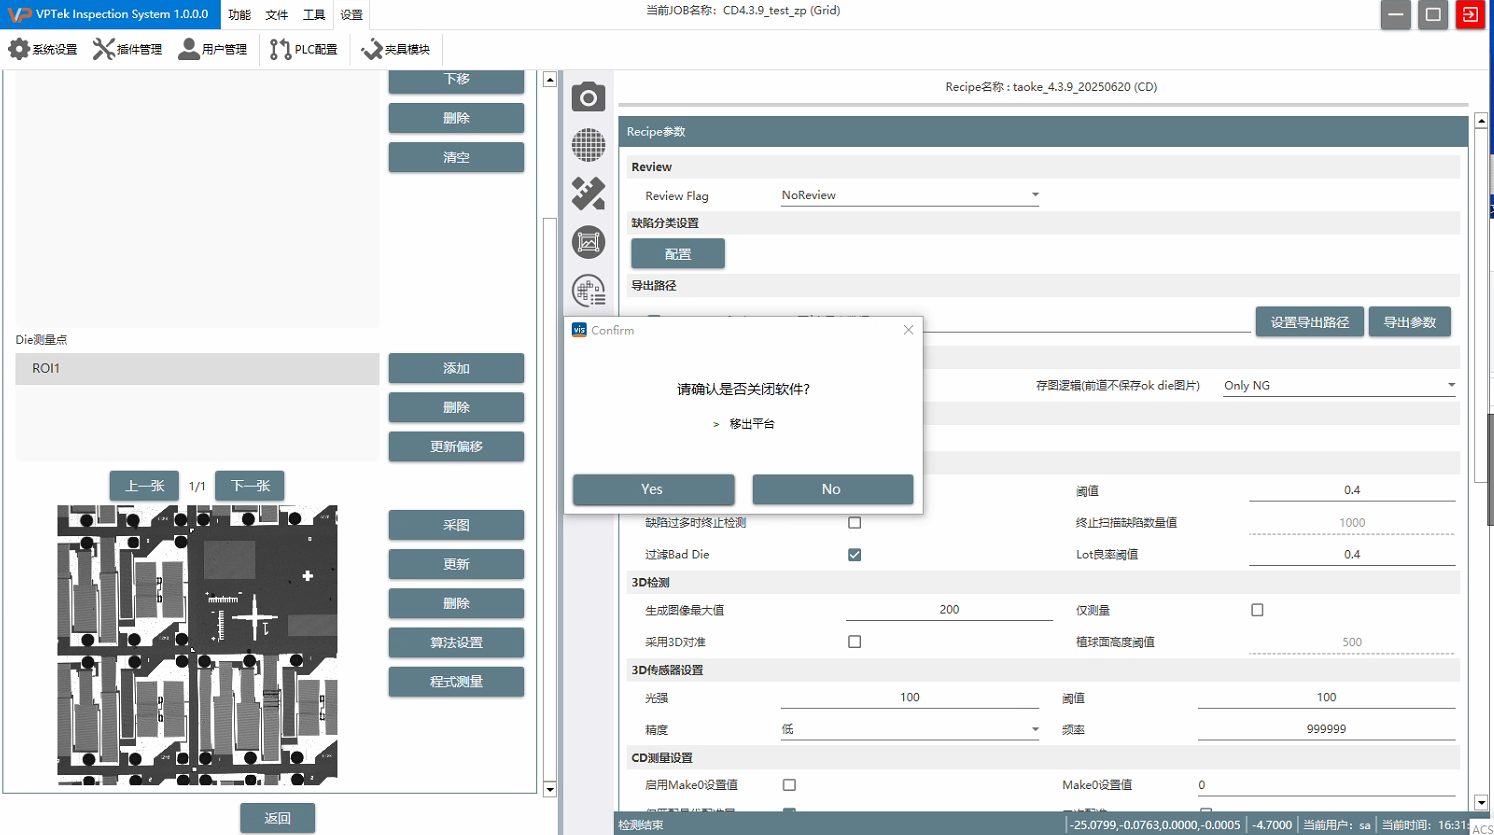Open the 功能 menu
The width and height of the screenshot is (1494, 835).
point(239,15)
